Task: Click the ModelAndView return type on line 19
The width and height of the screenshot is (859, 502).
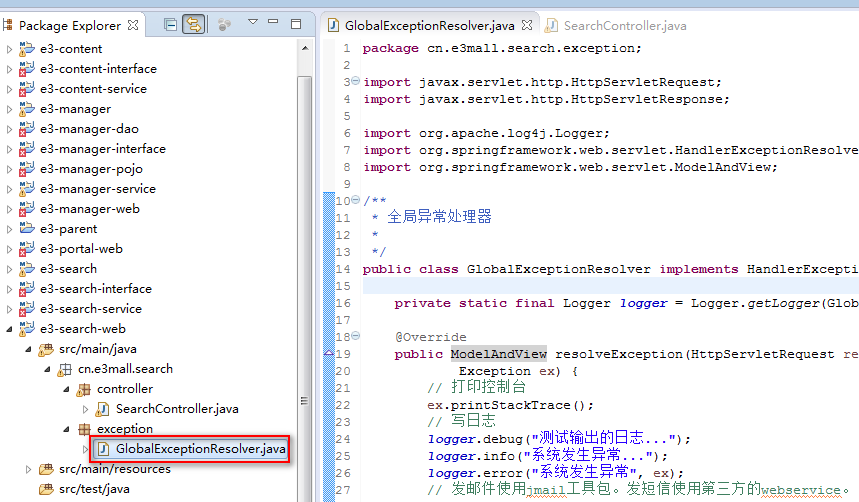Action: point(499,354)
